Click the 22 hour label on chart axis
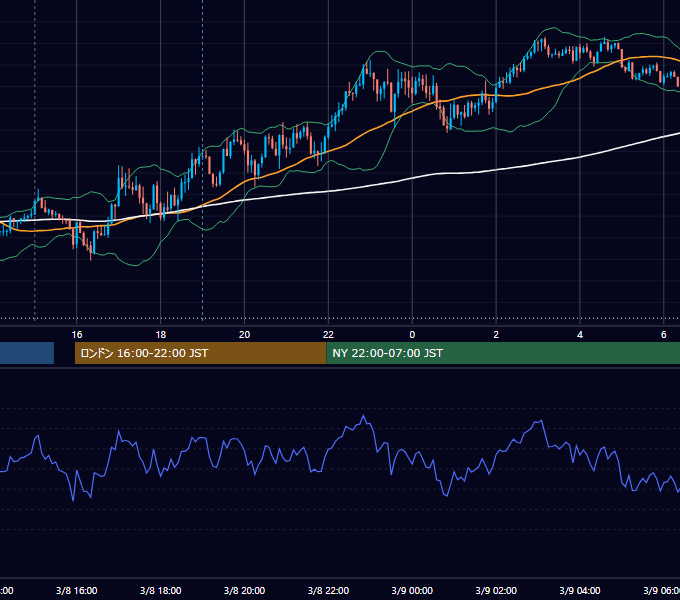 point(328,335)
